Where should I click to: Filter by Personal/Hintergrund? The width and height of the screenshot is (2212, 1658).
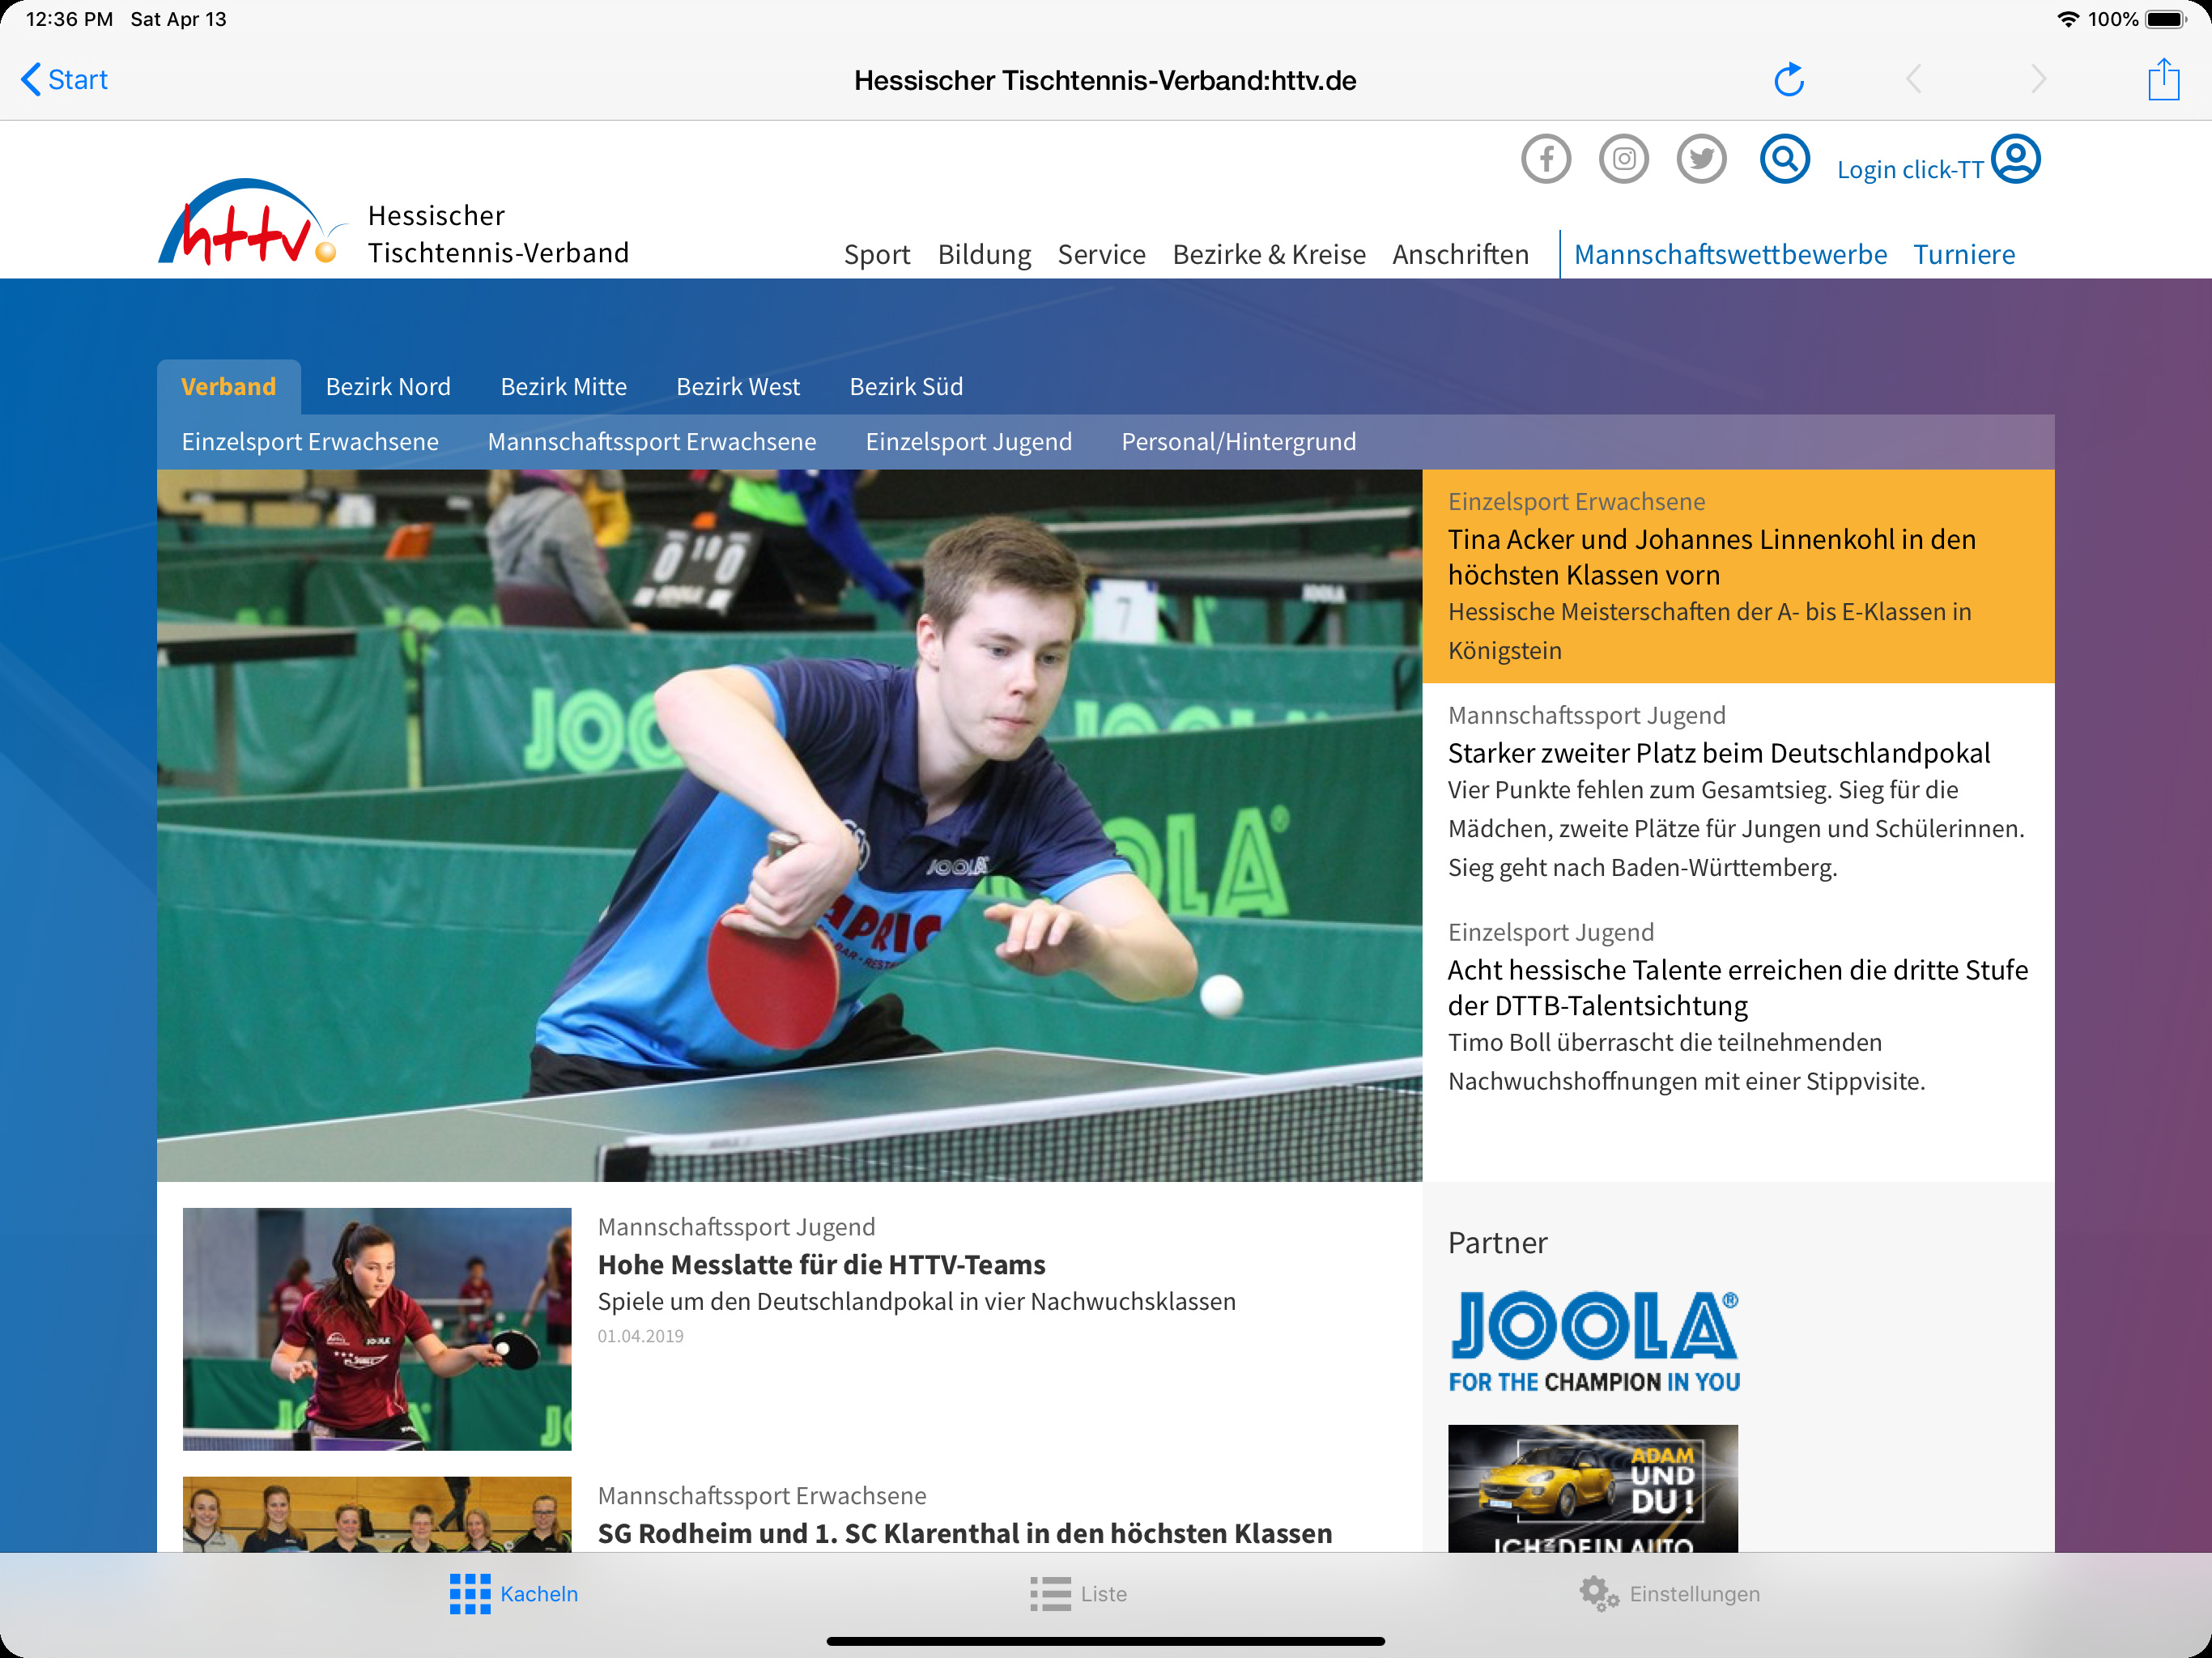pyautogui.click(x=1238, y=442)
